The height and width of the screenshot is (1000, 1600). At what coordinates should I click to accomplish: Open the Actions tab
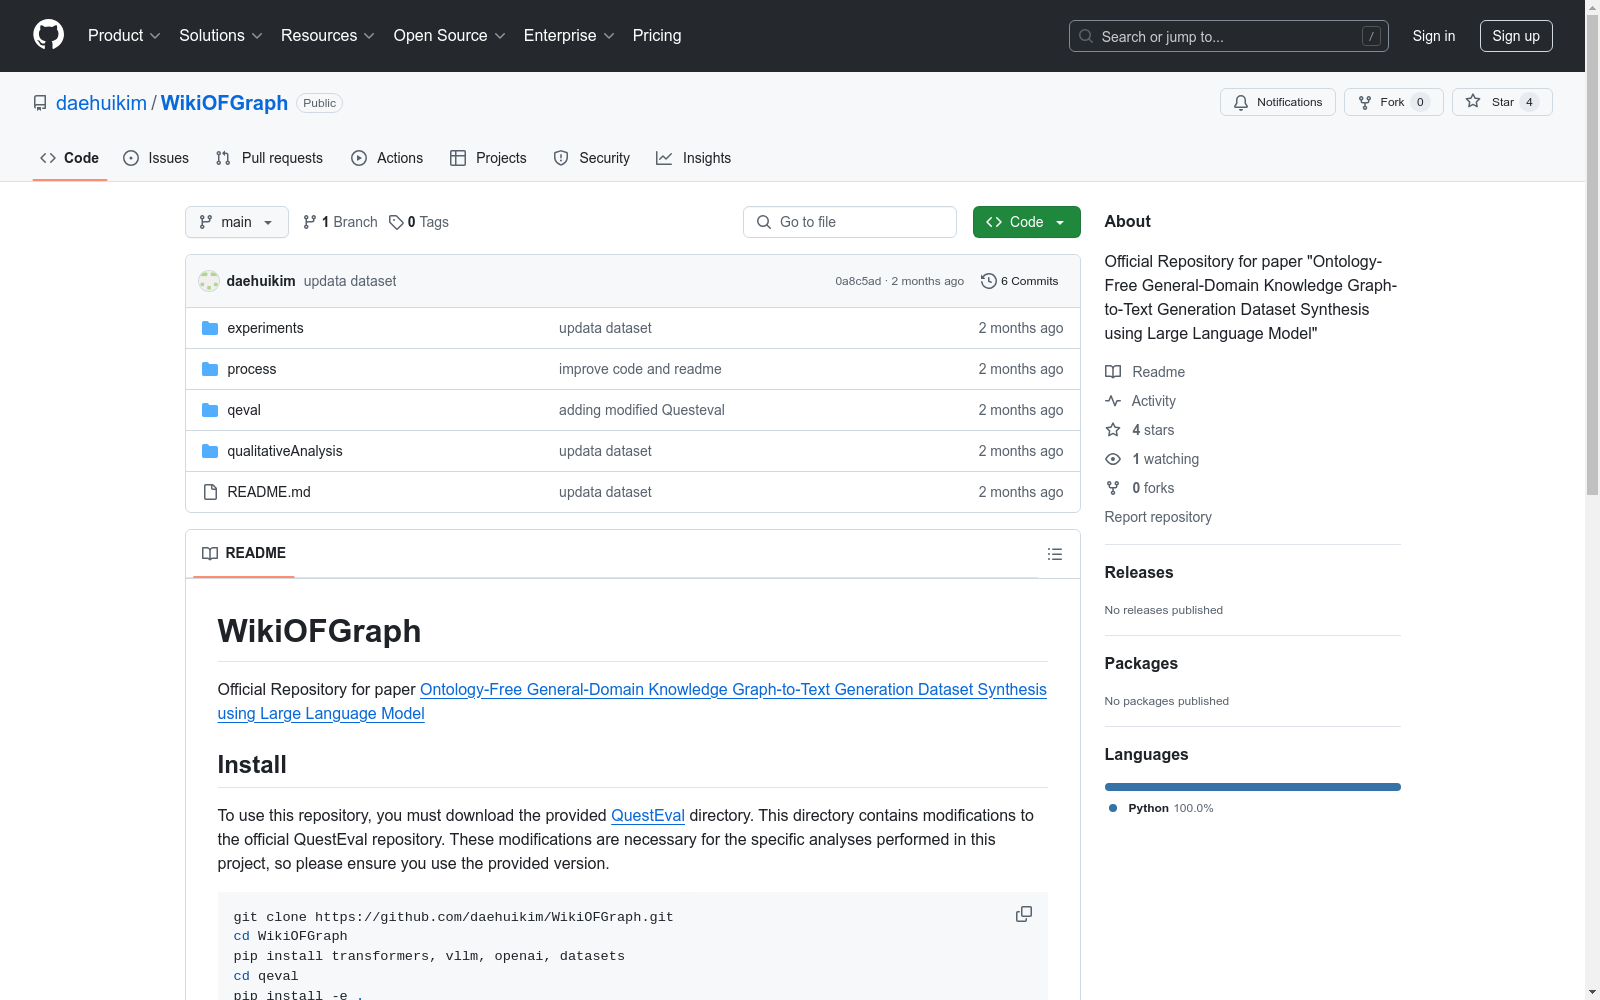click(x=387, y=158)
